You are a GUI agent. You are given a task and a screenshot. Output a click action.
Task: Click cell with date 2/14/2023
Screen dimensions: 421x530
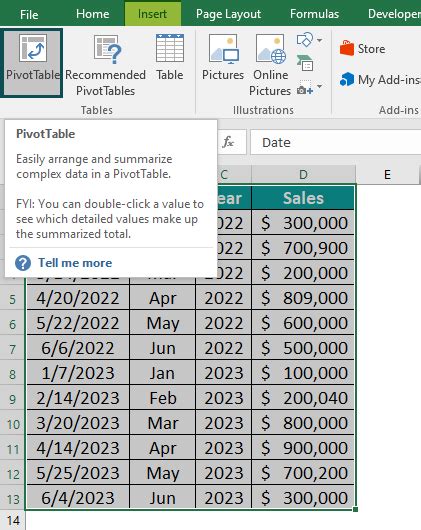pos(78,398)
